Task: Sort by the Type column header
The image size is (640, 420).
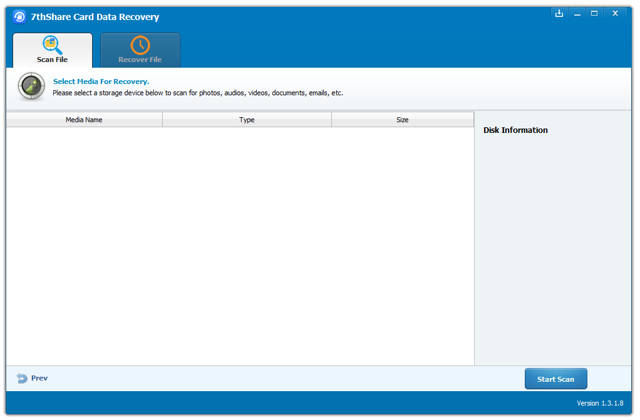Action: tap(247, 120)
